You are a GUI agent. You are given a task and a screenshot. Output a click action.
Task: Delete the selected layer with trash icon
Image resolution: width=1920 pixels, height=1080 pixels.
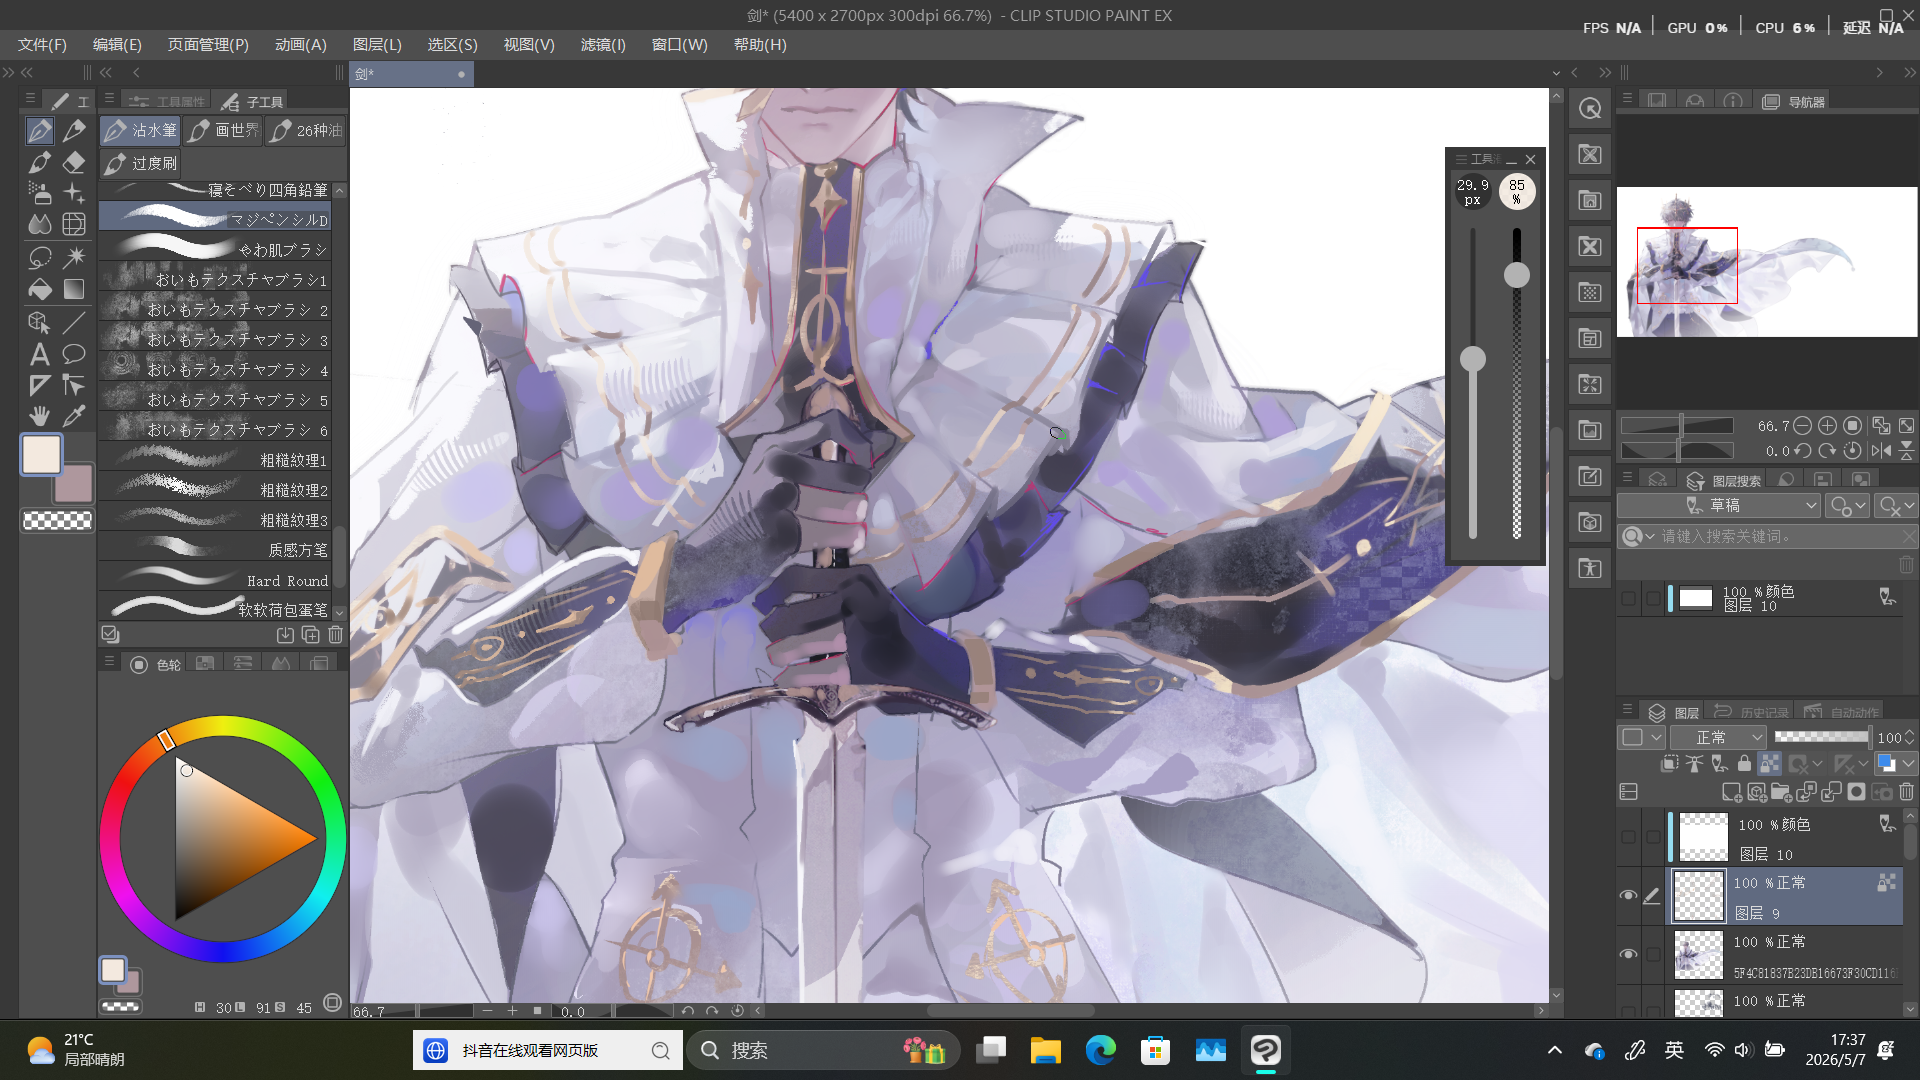[x=1907, y=792]
